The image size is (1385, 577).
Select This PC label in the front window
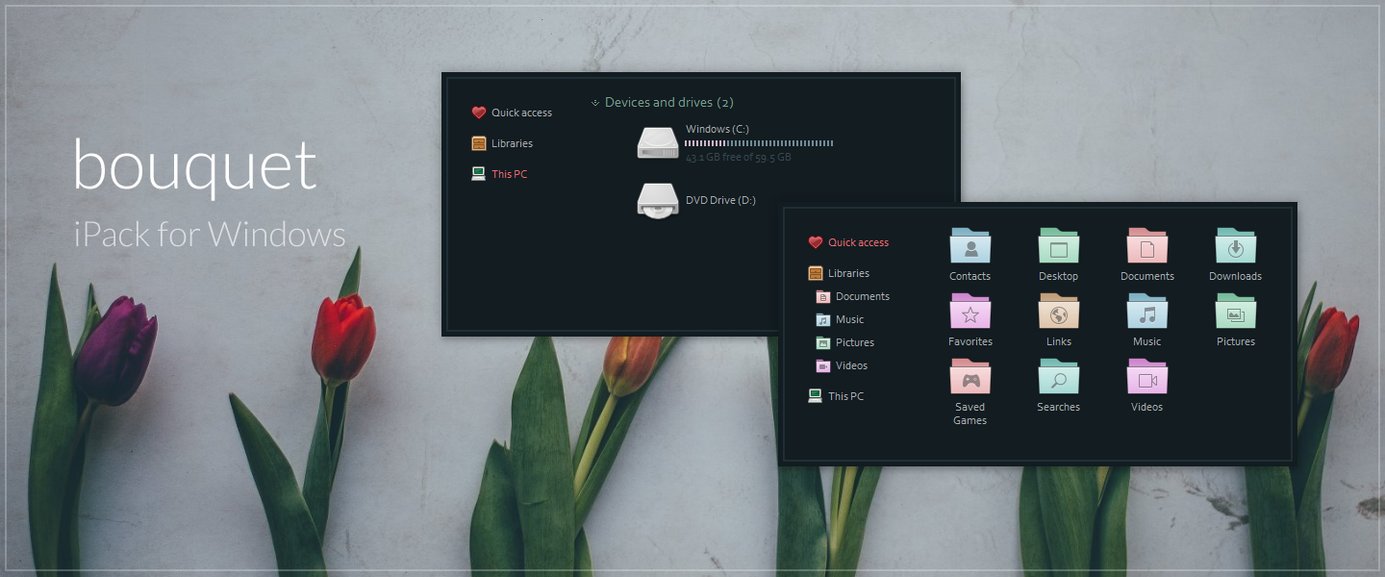click(x=846, y=396)
